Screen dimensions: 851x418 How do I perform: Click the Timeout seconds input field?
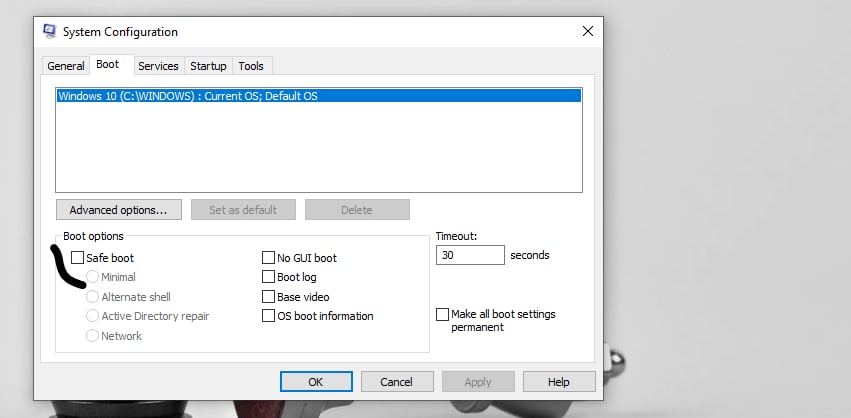click(470, 255)
